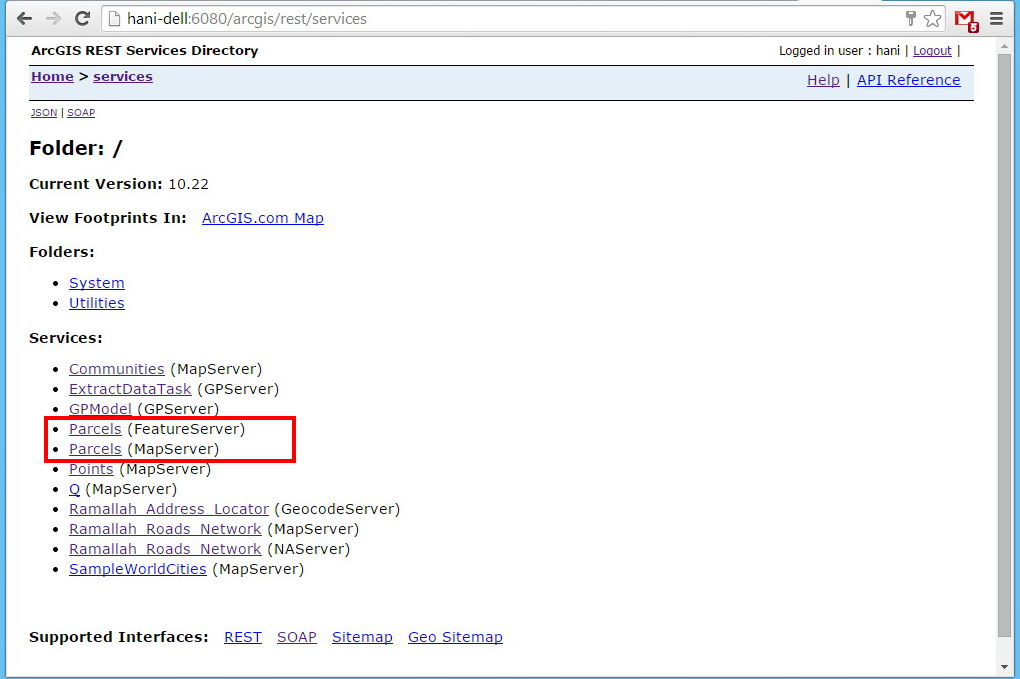Open the Help link
The height and width of the screenshot is (679, 1020).
[823, 80]
